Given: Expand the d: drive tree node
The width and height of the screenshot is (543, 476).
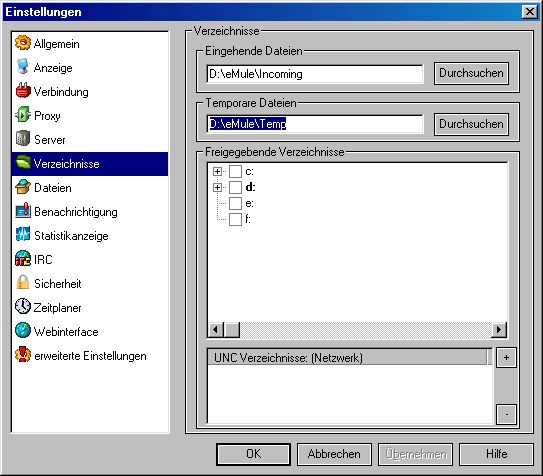Looking at the screenshot, I should (217, 187).
